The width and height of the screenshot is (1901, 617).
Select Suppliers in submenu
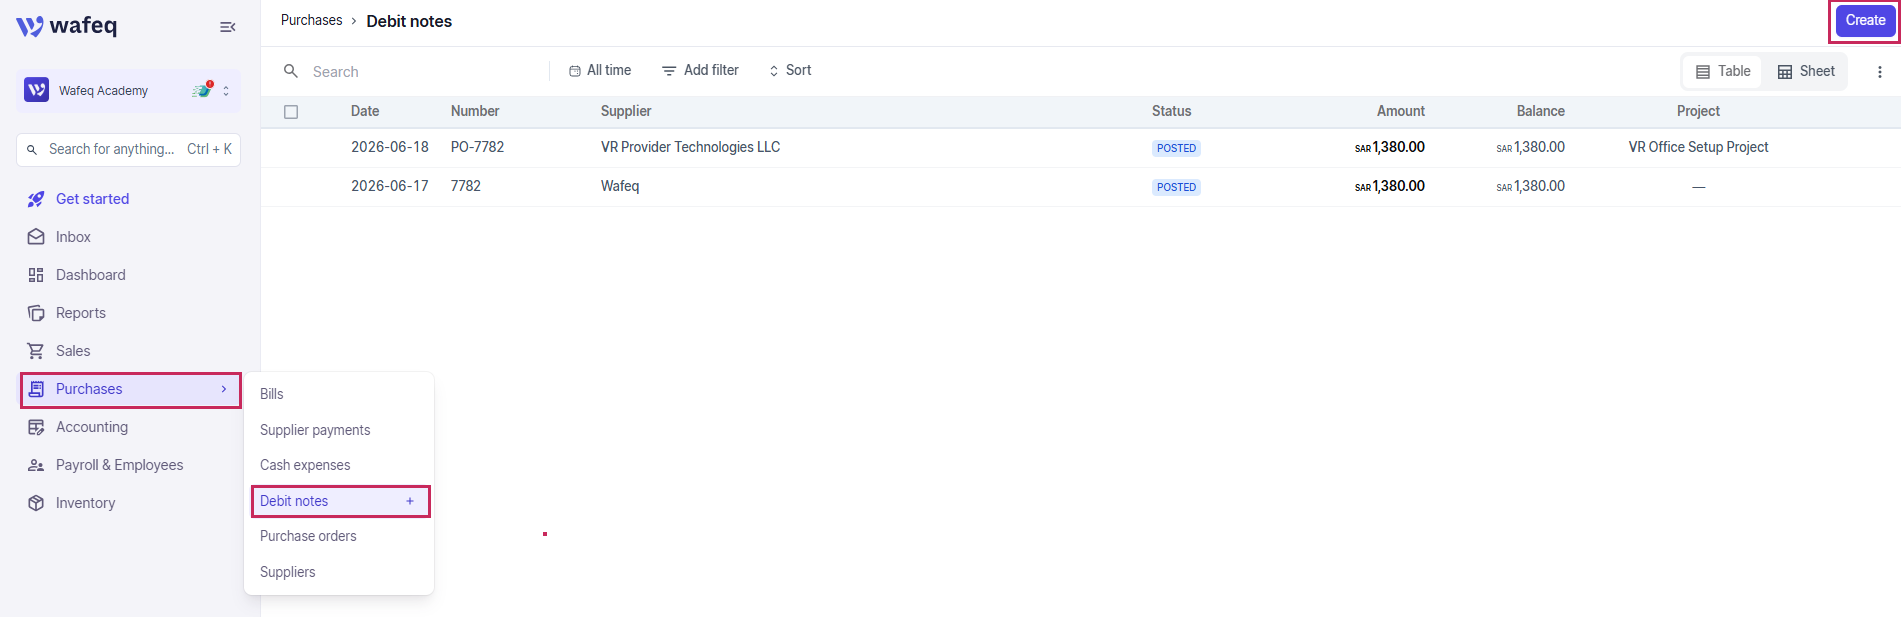[287, 572]
